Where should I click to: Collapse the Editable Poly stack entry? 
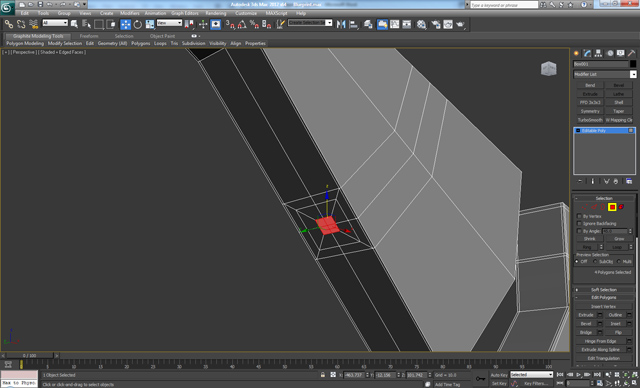(578, 131)
